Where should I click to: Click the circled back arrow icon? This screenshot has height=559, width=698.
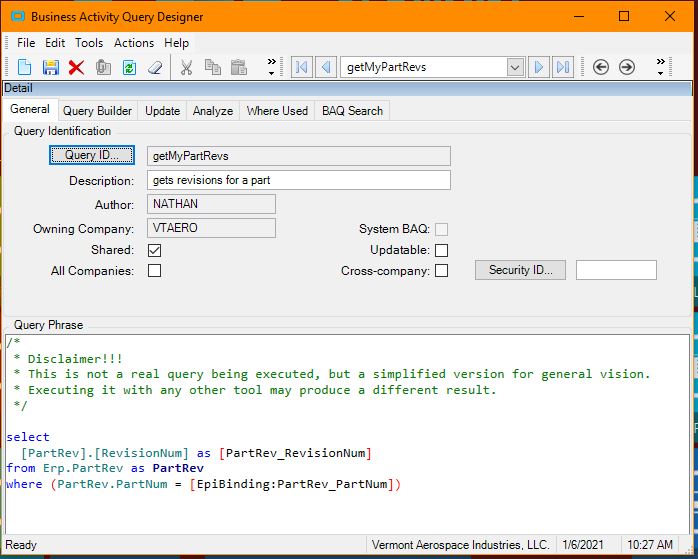coord(601,67)
